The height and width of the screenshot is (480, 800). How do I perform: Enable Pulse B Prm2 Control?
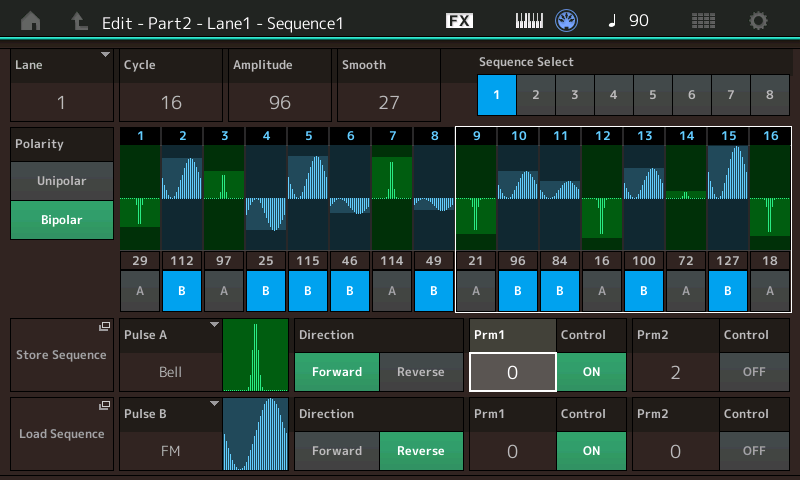tap(755, 451)
